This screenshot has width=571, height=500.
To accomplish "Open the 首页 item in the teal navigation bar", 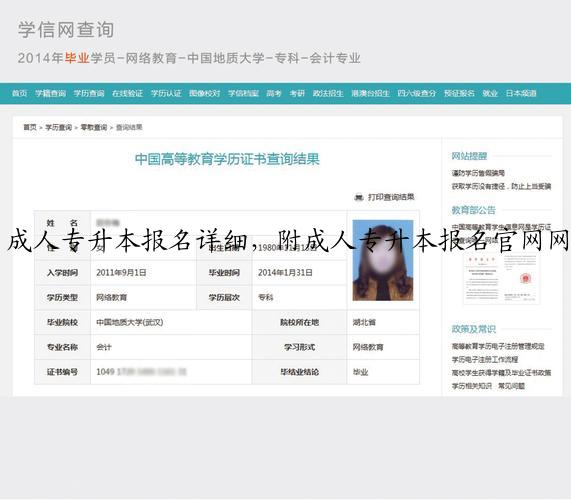I will 19,94.
